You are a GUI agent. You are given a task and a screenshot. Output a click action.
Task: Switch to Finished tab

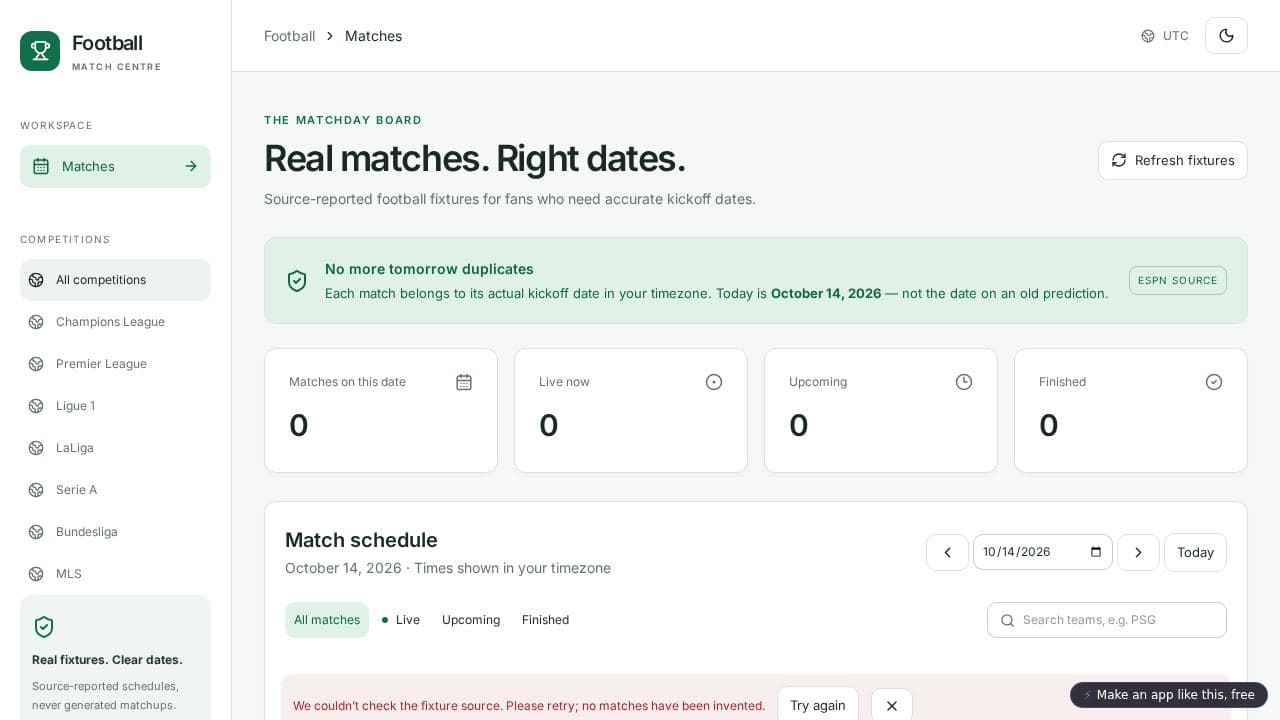click(545, 620)
